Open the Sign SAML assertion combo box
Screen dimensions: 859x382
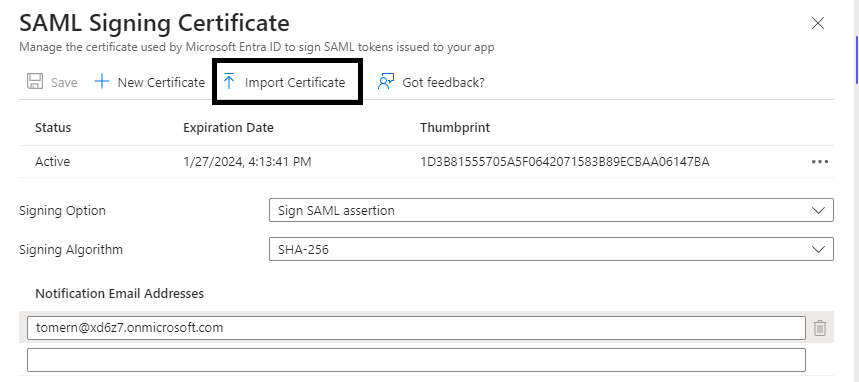click(x=551, y=210)
